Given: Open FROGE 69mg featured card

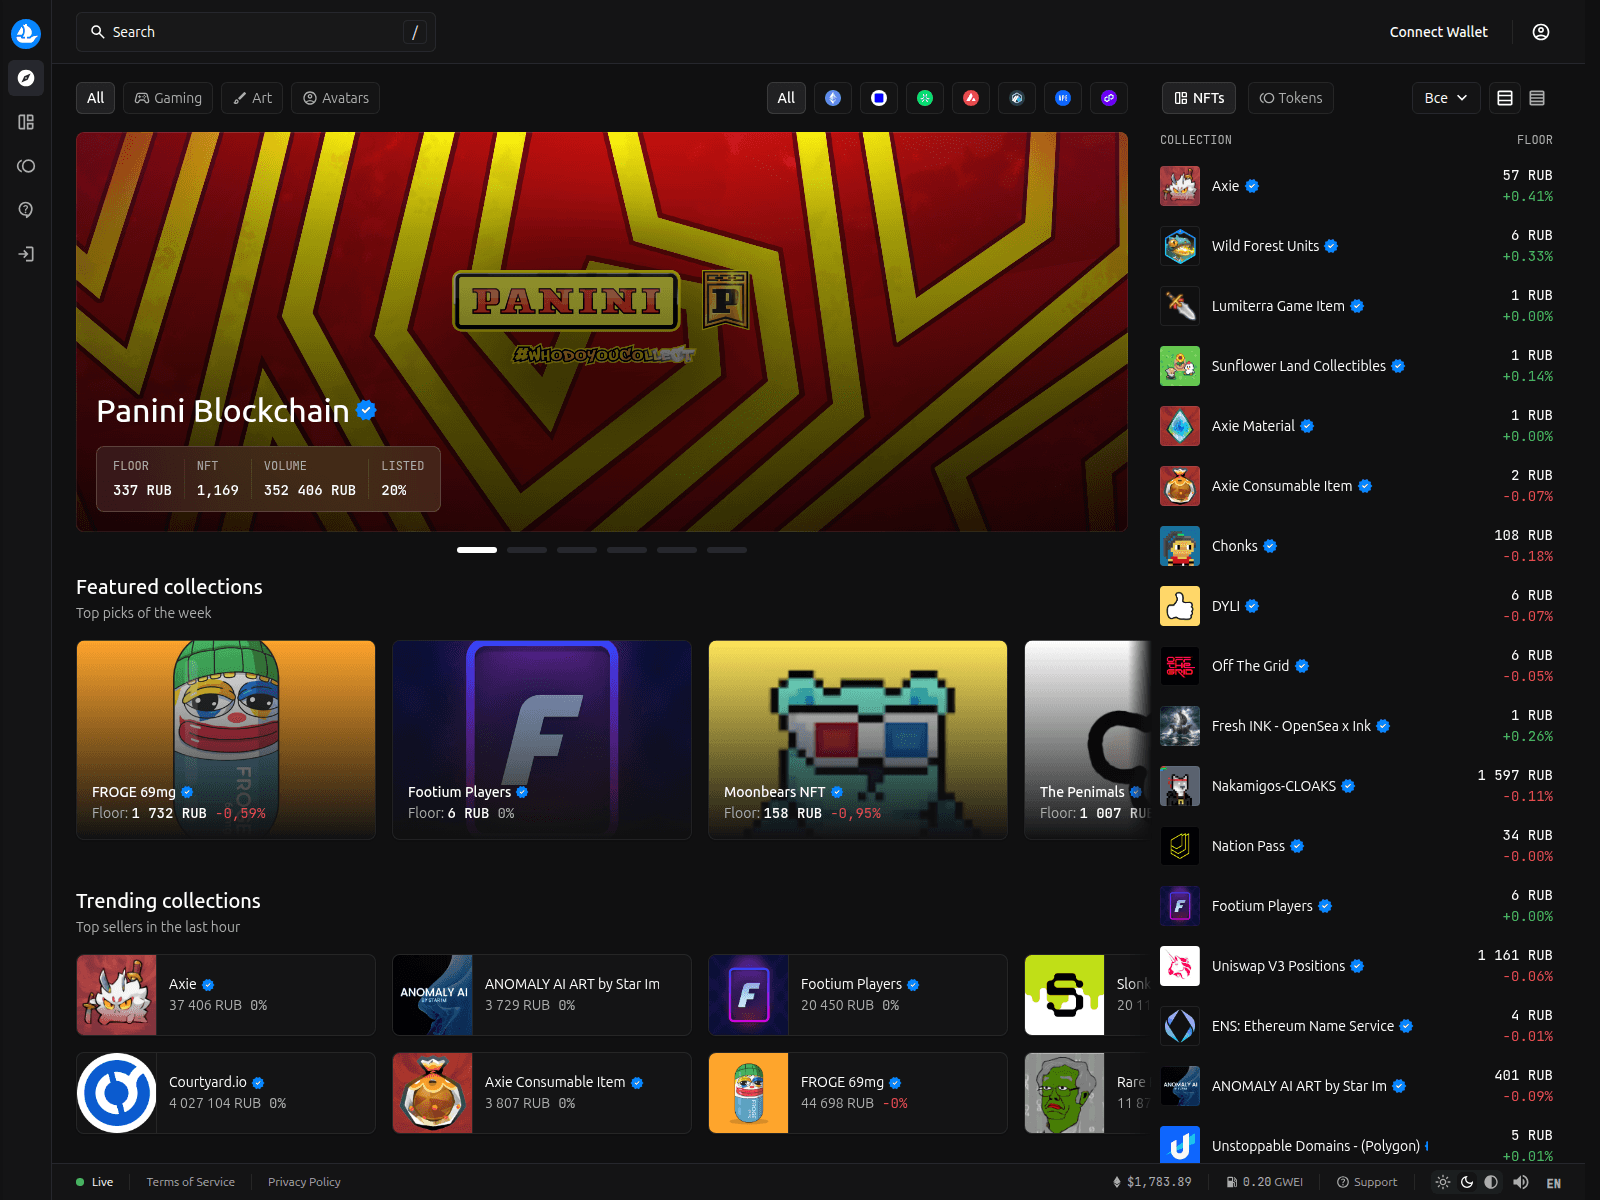Looking at the screenshot, I should [x=226, y=740].
